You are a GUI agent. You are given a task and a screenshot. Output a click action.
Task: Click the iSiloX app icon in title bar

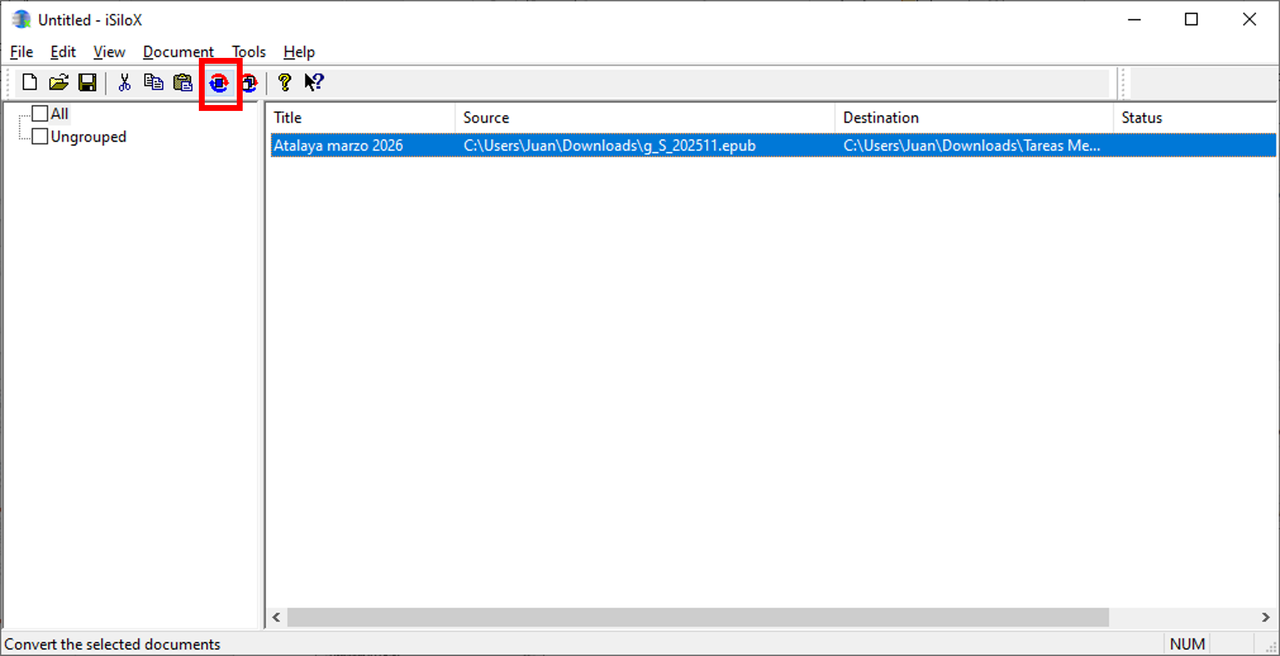click(x=21, y=19)
